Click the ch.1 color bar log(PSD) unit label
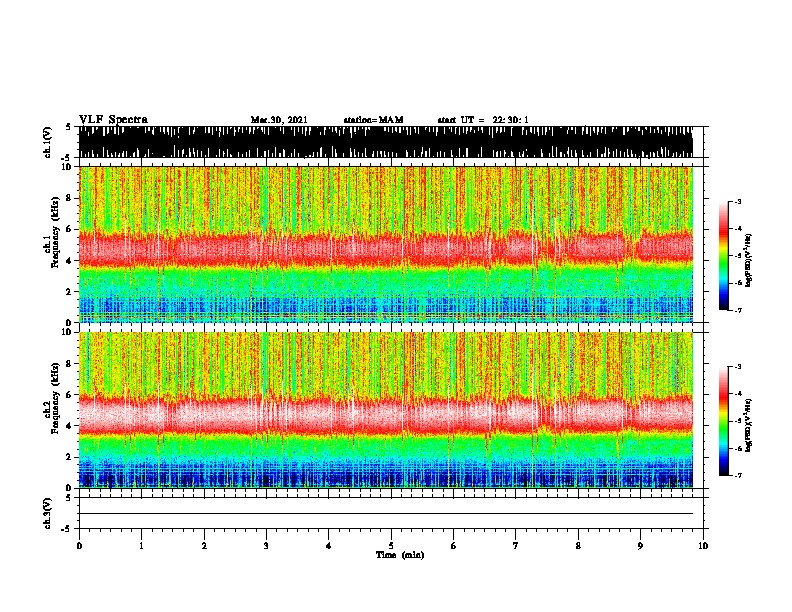 749,260
